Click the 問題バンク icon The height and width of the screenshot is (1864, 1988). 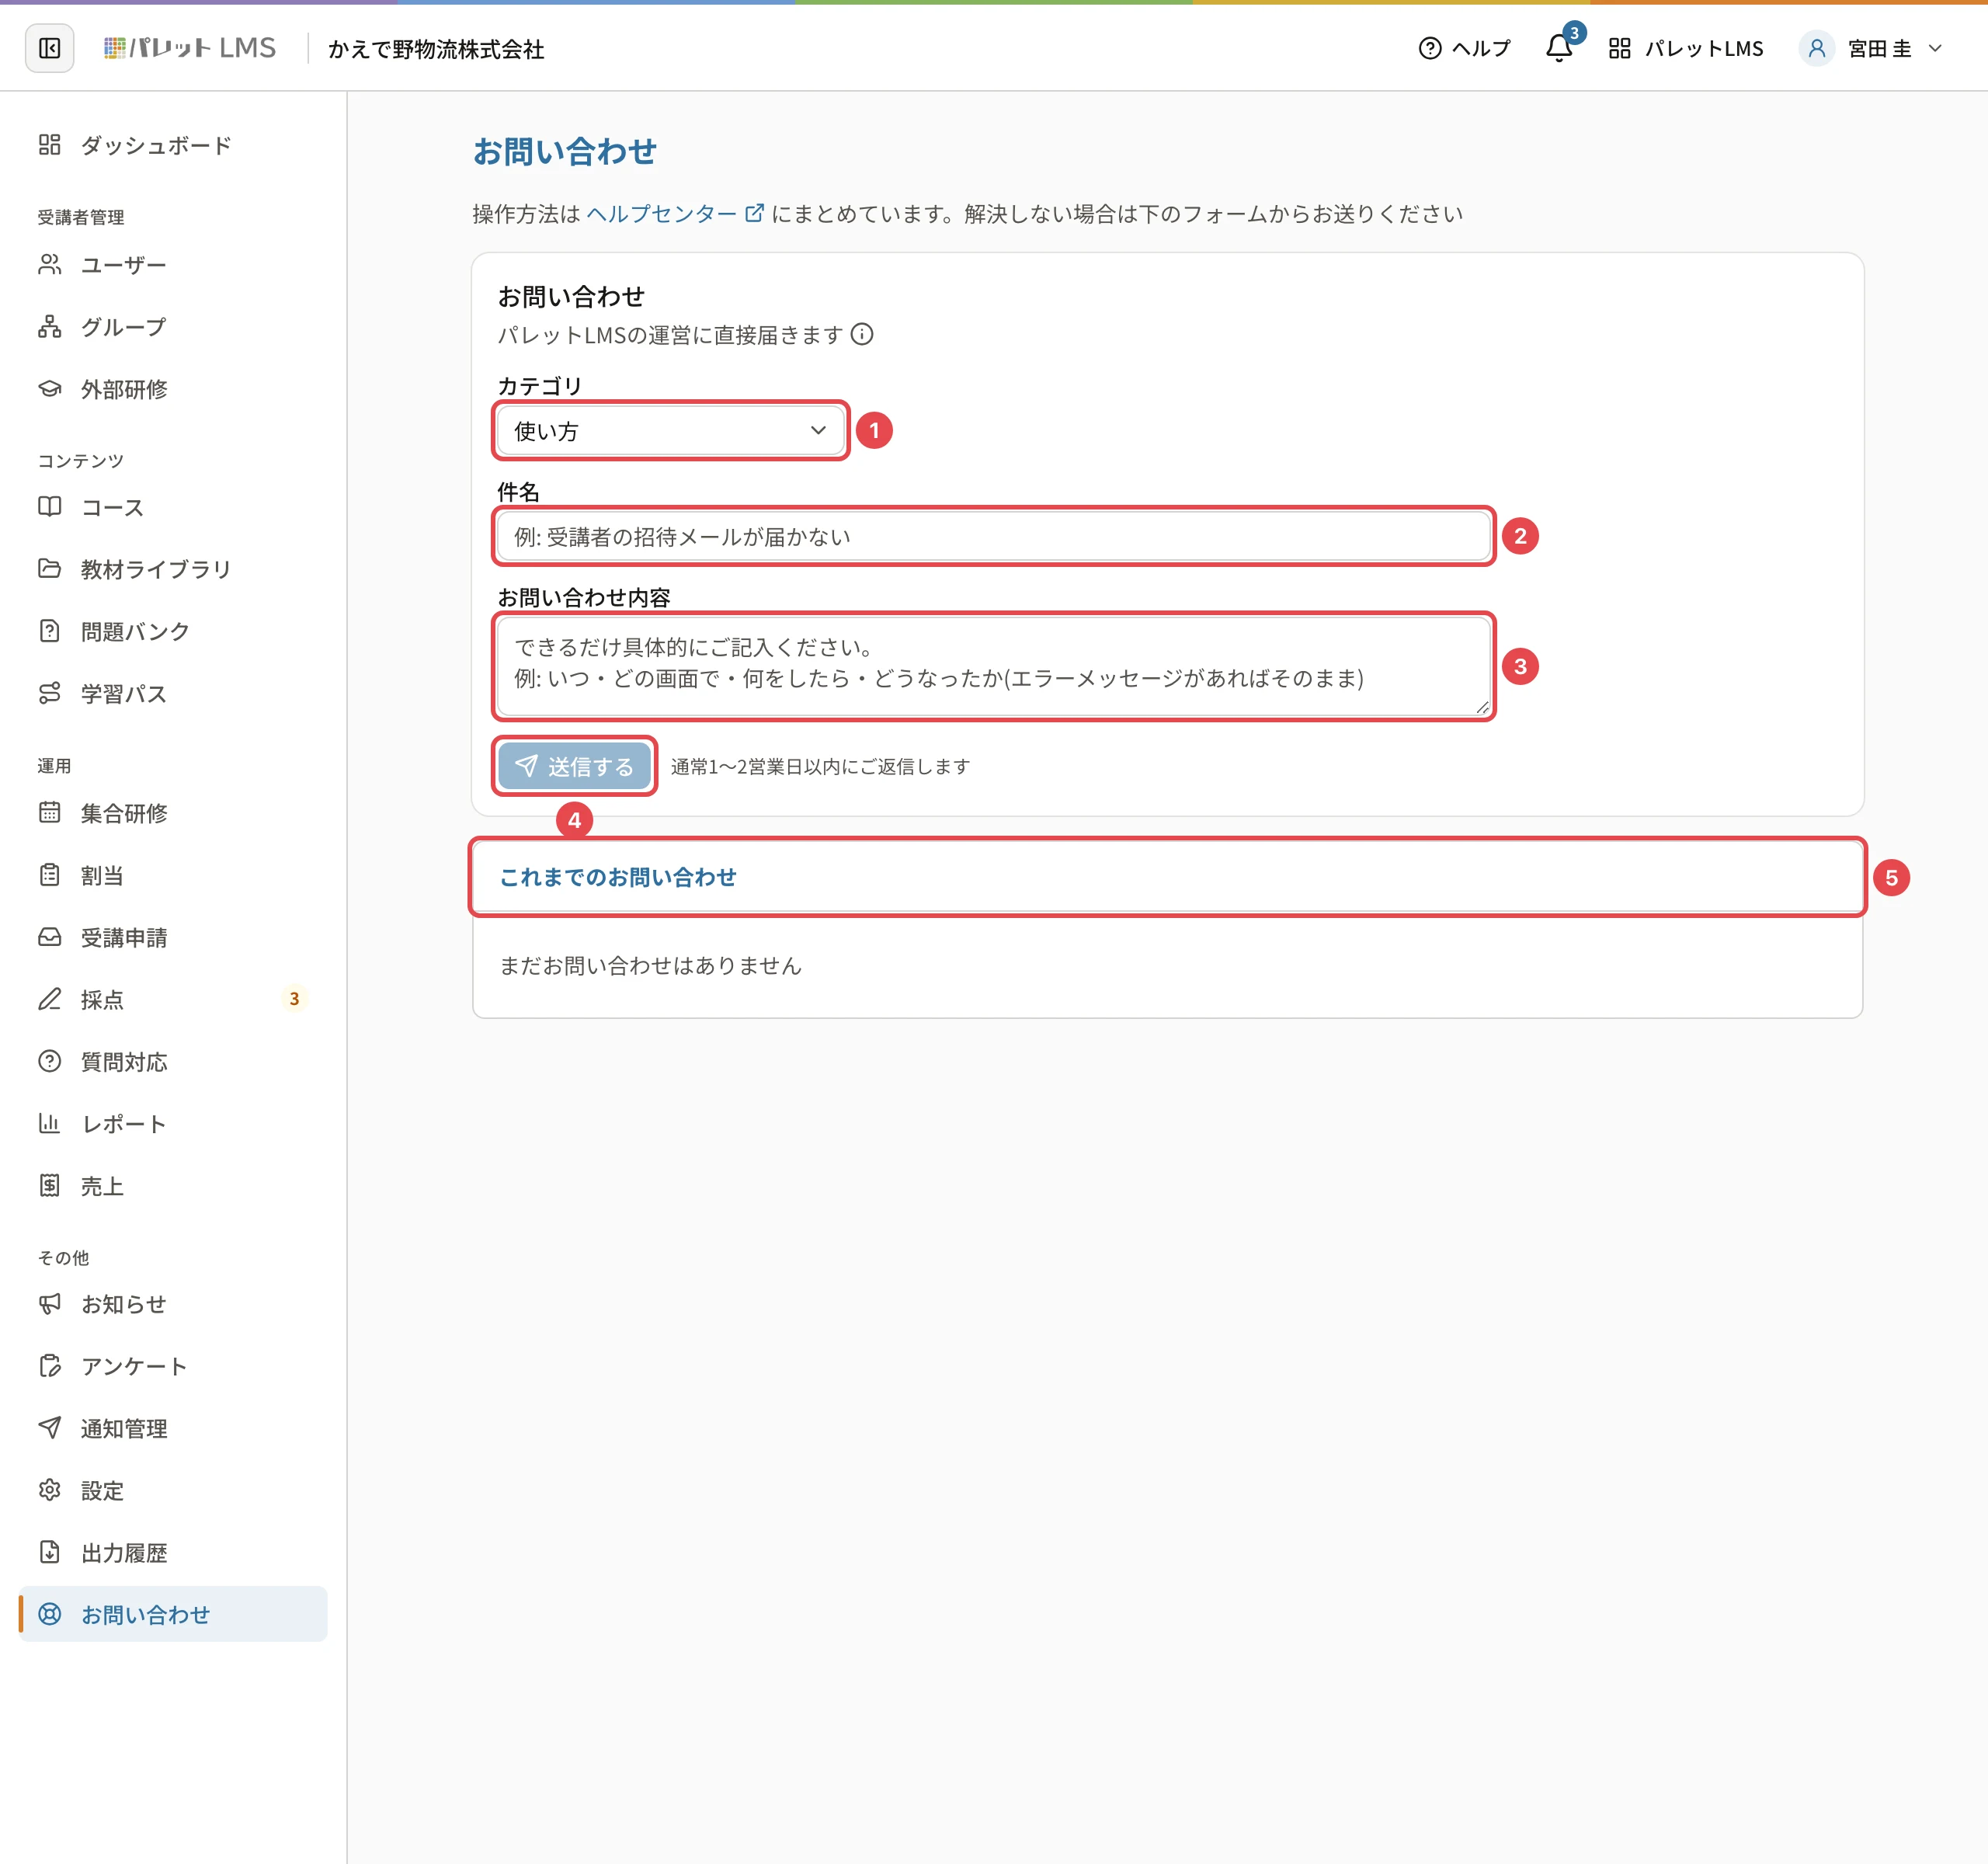49,631
